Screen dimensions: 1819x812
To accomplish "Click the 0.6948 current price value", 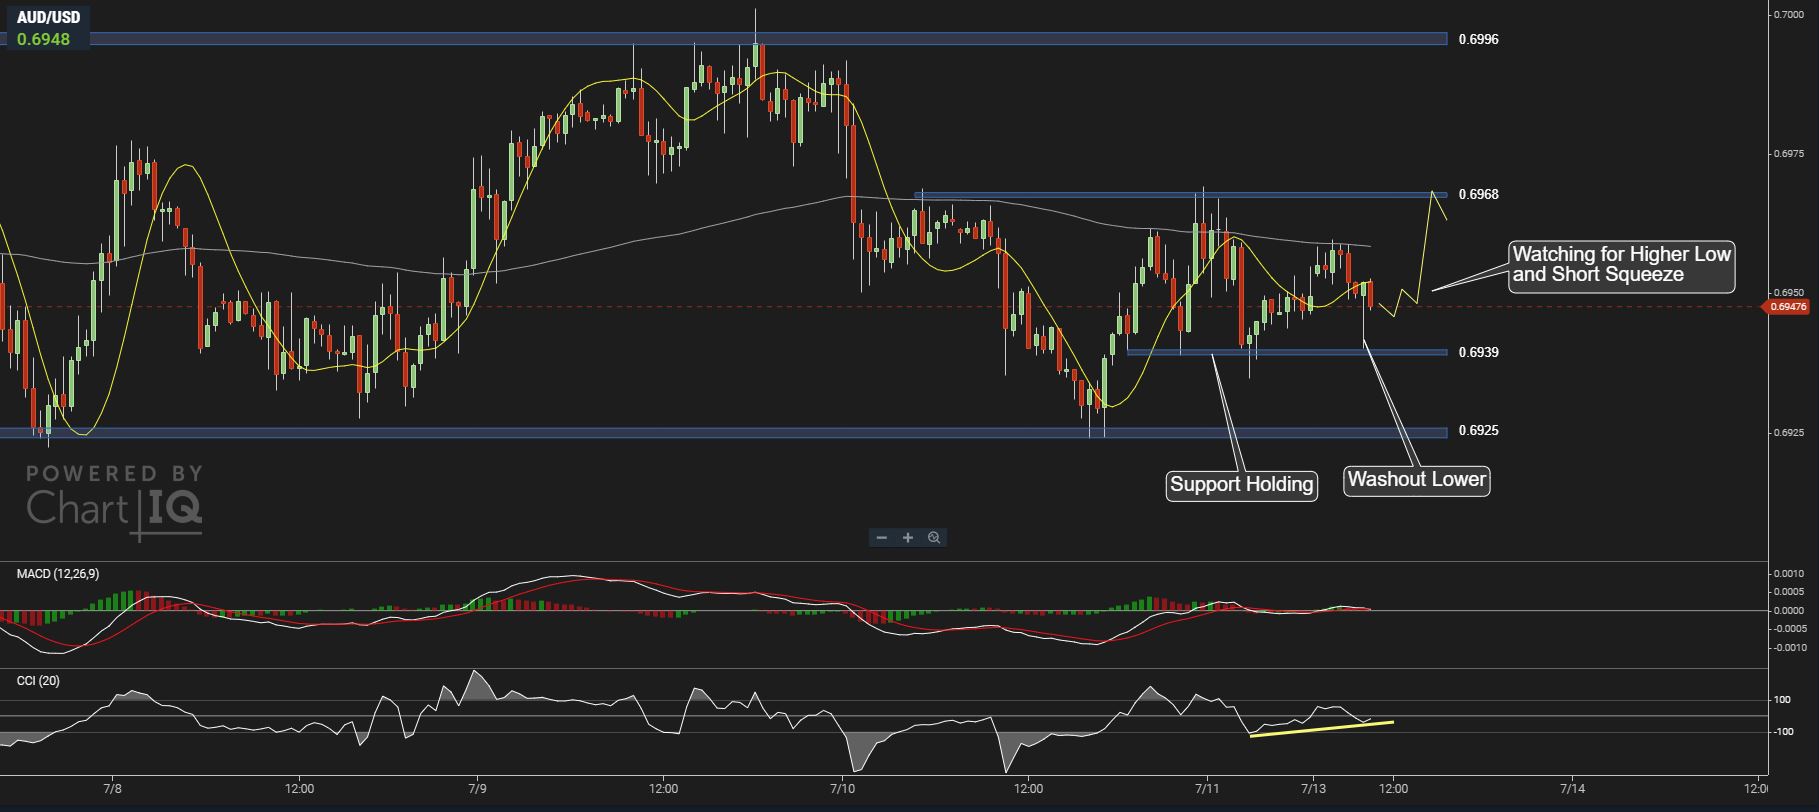I will coord(43,39).
